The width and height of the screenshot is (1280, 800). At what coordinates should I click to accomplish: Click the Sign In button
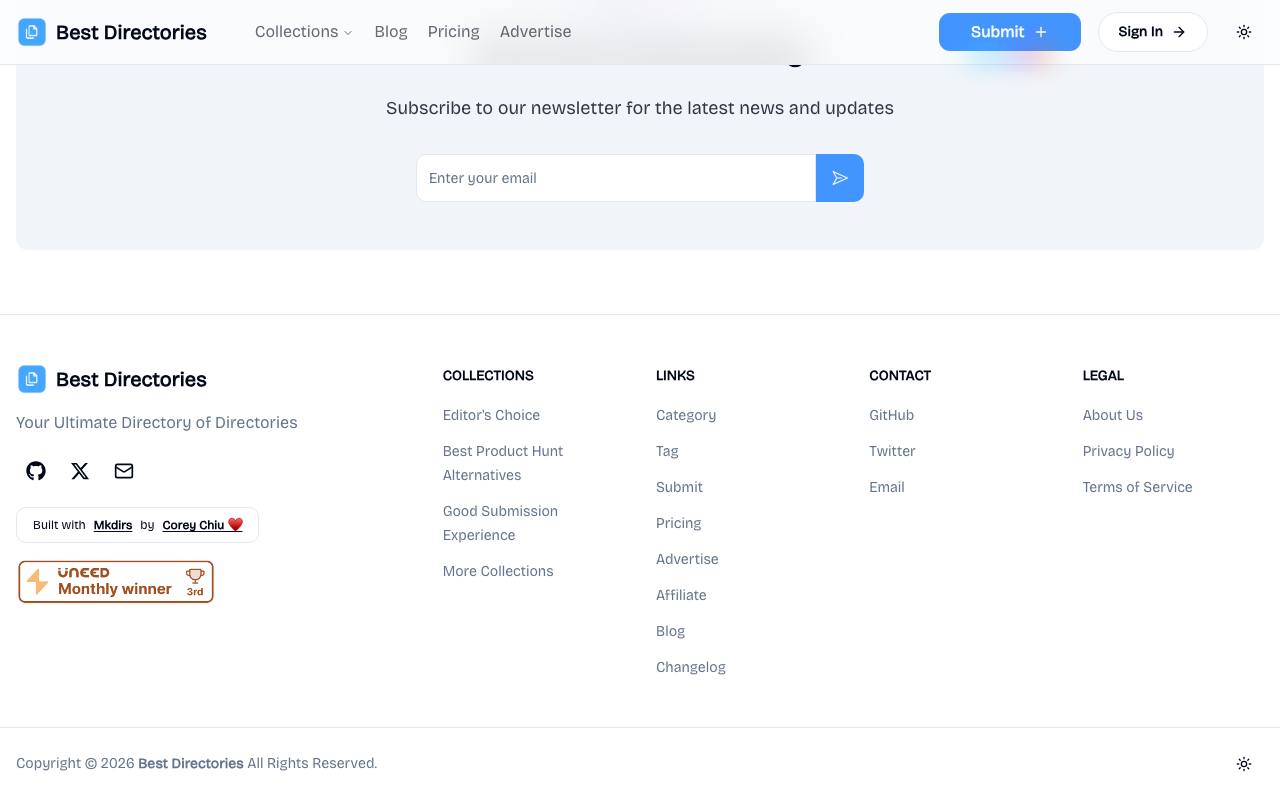point(1153,32)
